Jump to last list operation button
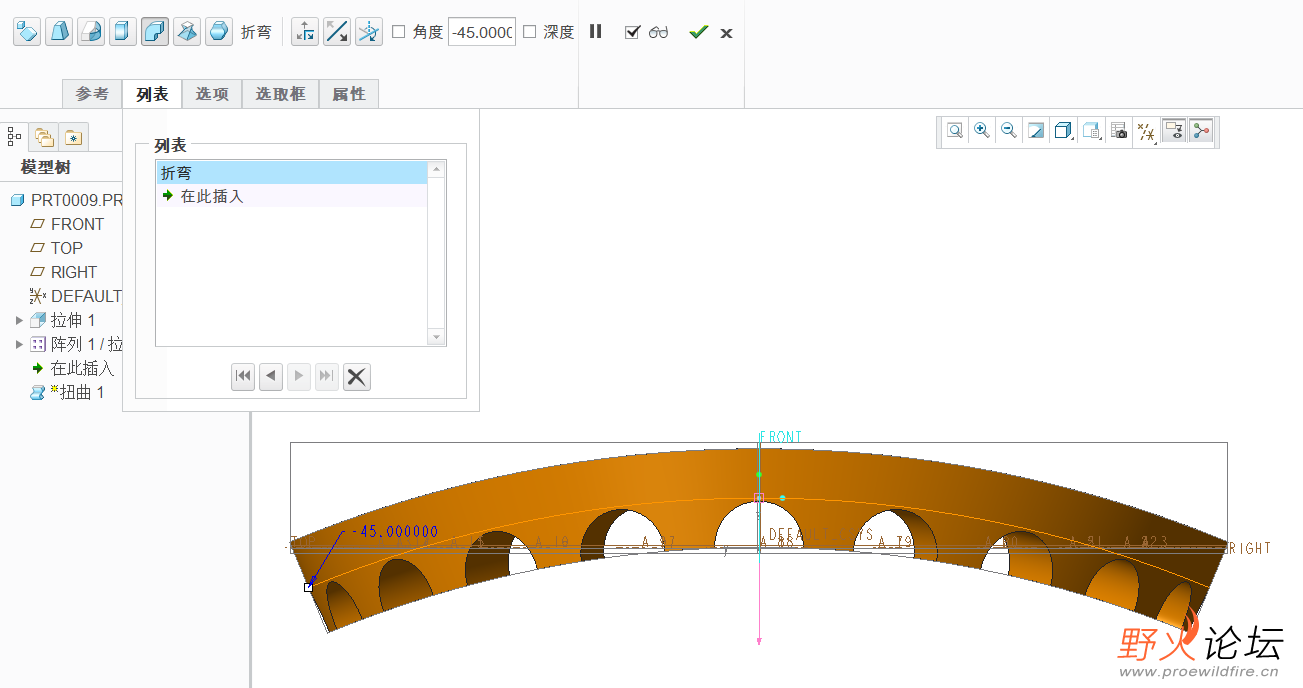The height and width of the screenshot is (688, 1303). (x=327, y=377)
